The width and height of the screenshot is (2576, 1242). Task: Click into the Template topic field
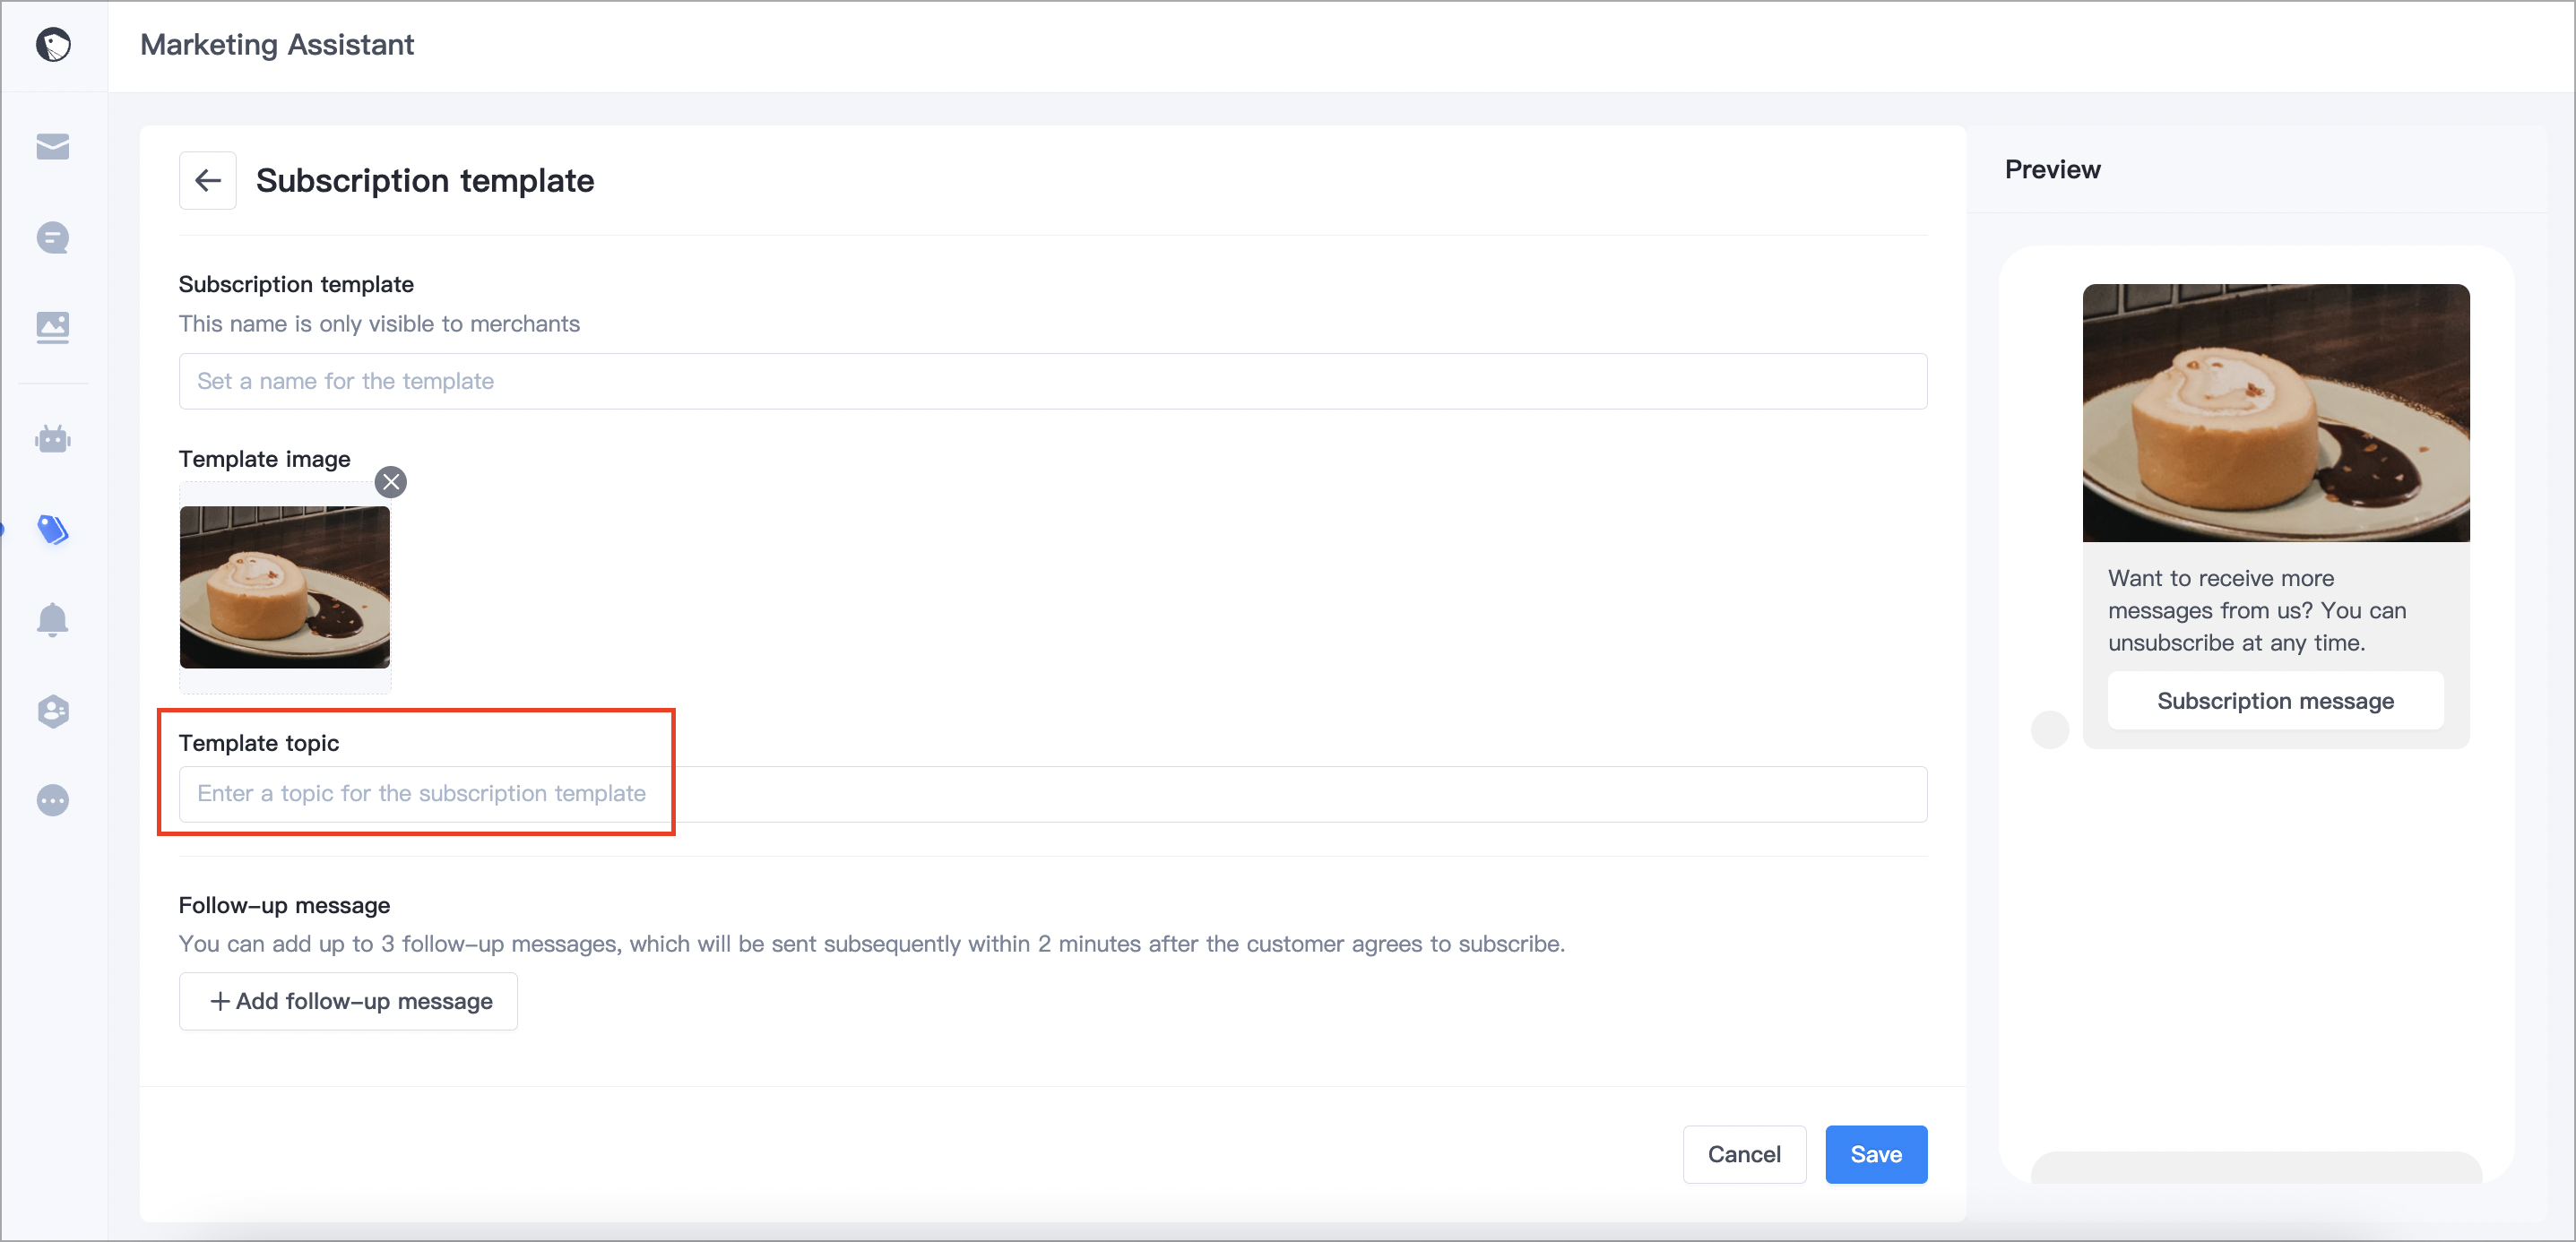click(1052, 794)
